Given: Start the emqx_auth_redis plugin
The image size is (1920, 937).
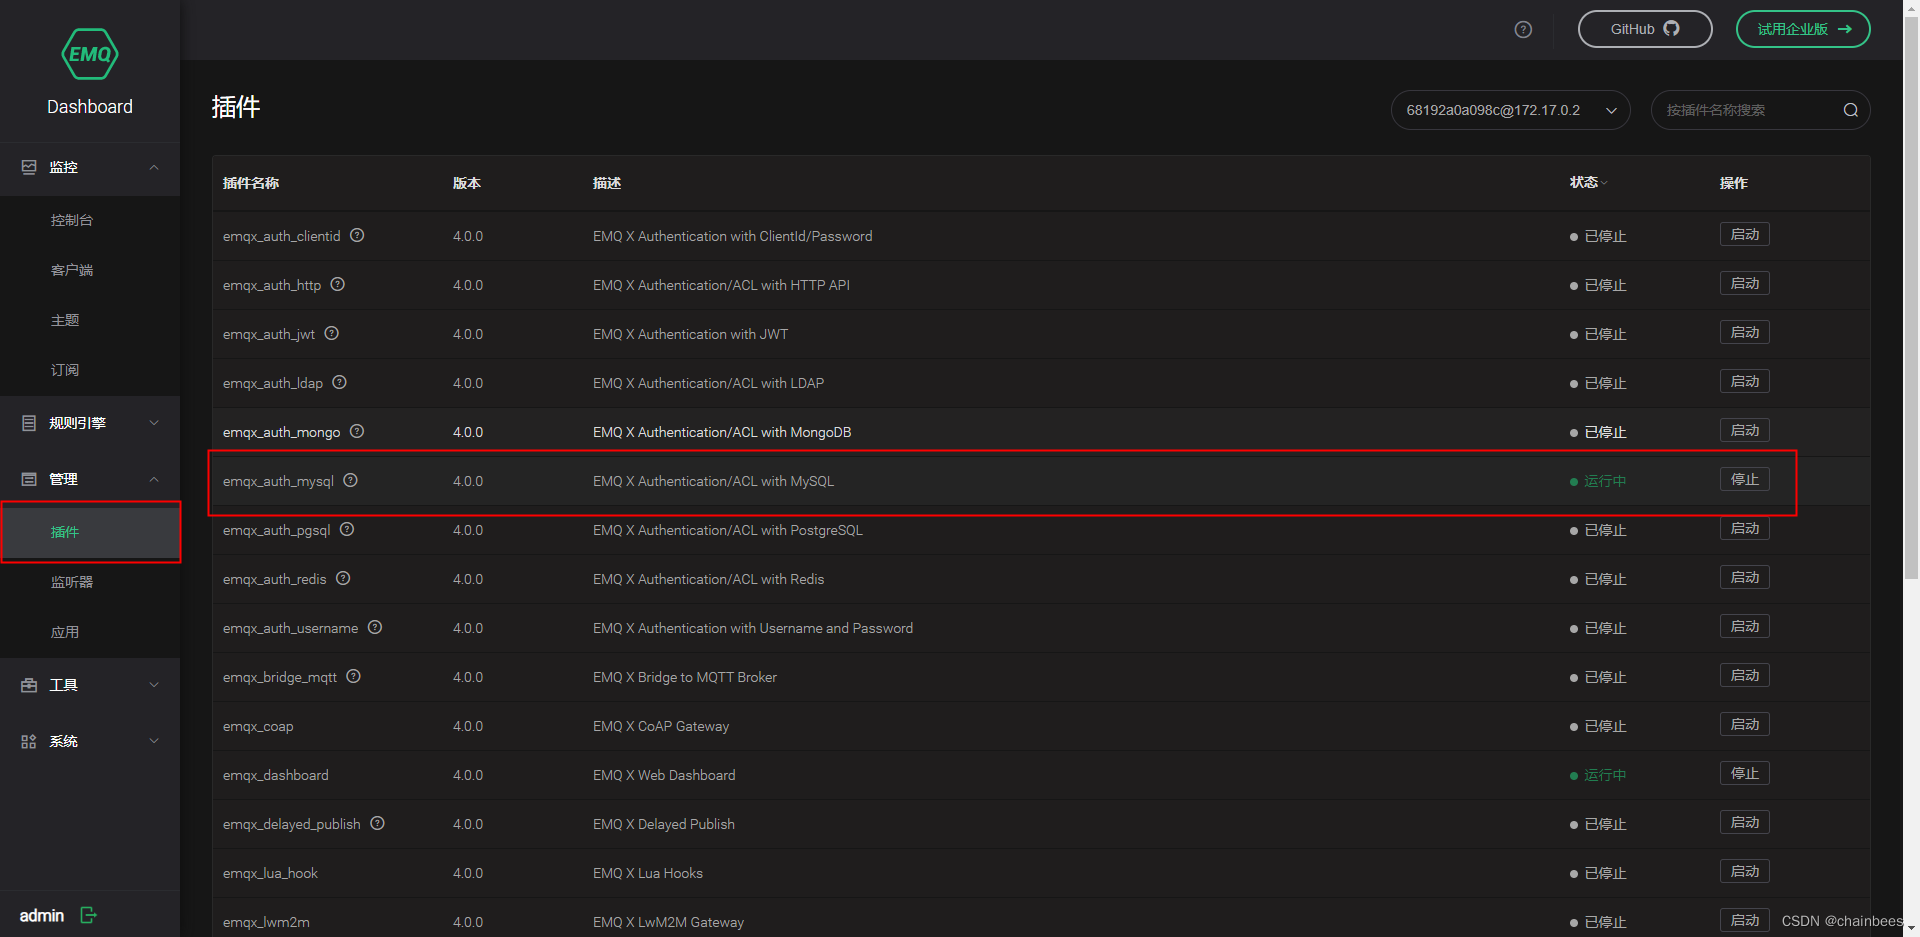Looking at the screenshot, I should pyautogui.click(x=1745, y=577).
